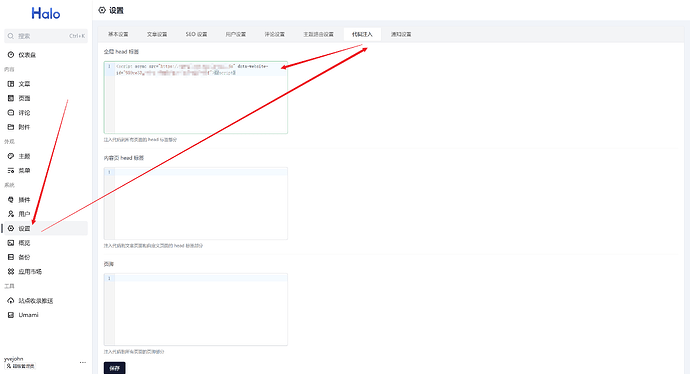Open the 评论 comments icon in sidebar
The height and width of the screenshot is (374, 690).
coord(11,113)
